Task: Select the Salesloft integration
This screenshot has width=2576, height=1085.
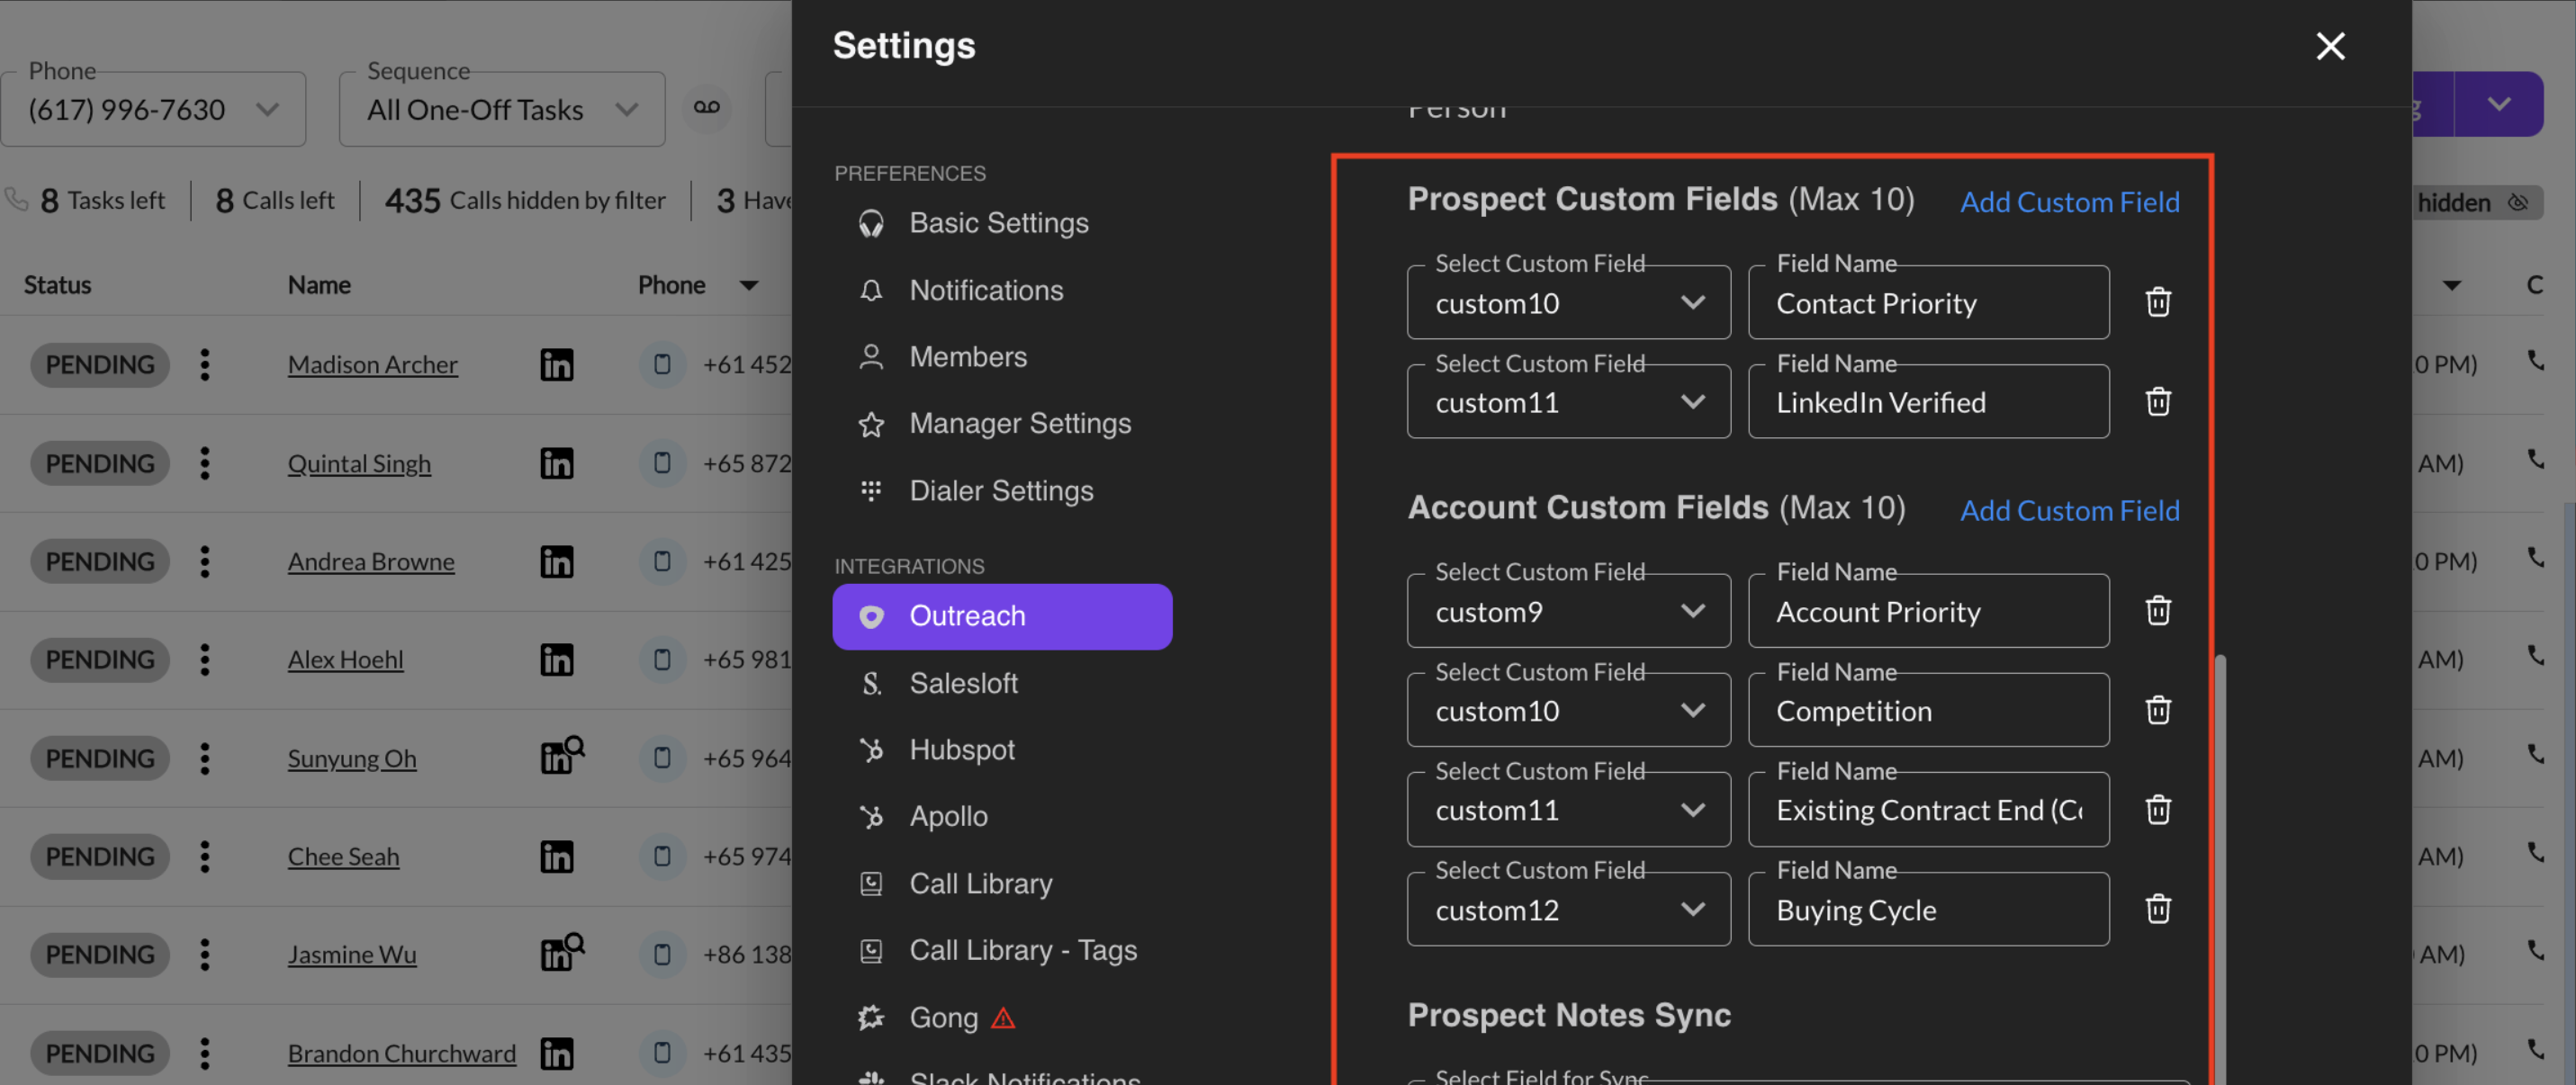Action: click(1002, 683)
